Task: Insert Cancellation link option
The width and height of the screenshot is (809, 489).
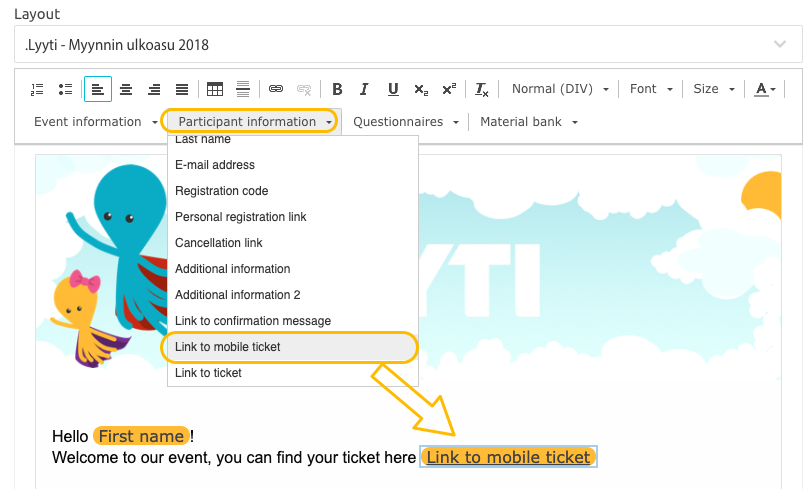Action: pyautogui.click(x=293, y=242)
